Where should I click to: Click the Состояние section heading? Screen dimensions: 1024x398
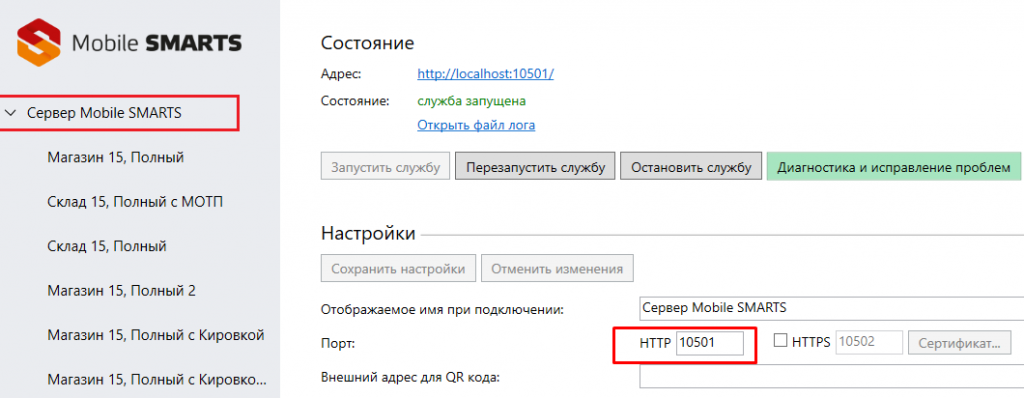[x=368, y=43]
